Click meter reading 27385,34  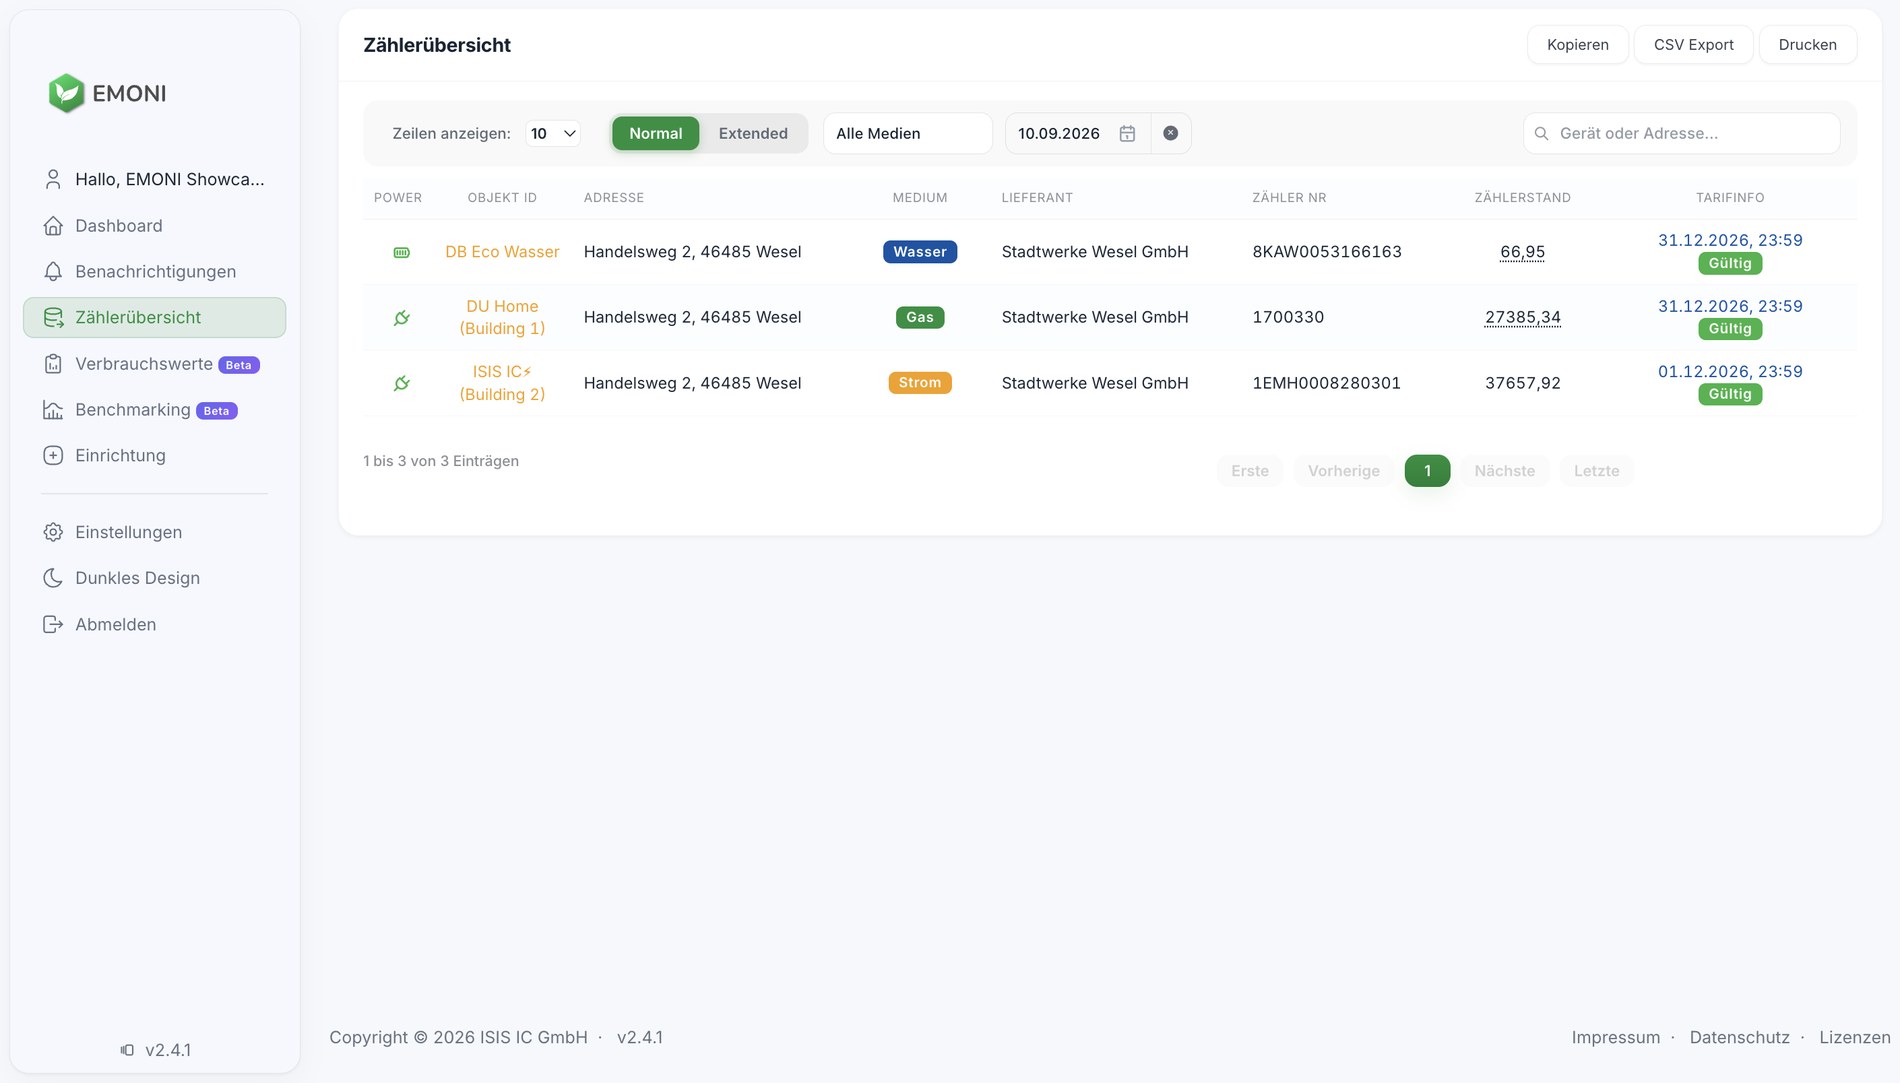1523,318
